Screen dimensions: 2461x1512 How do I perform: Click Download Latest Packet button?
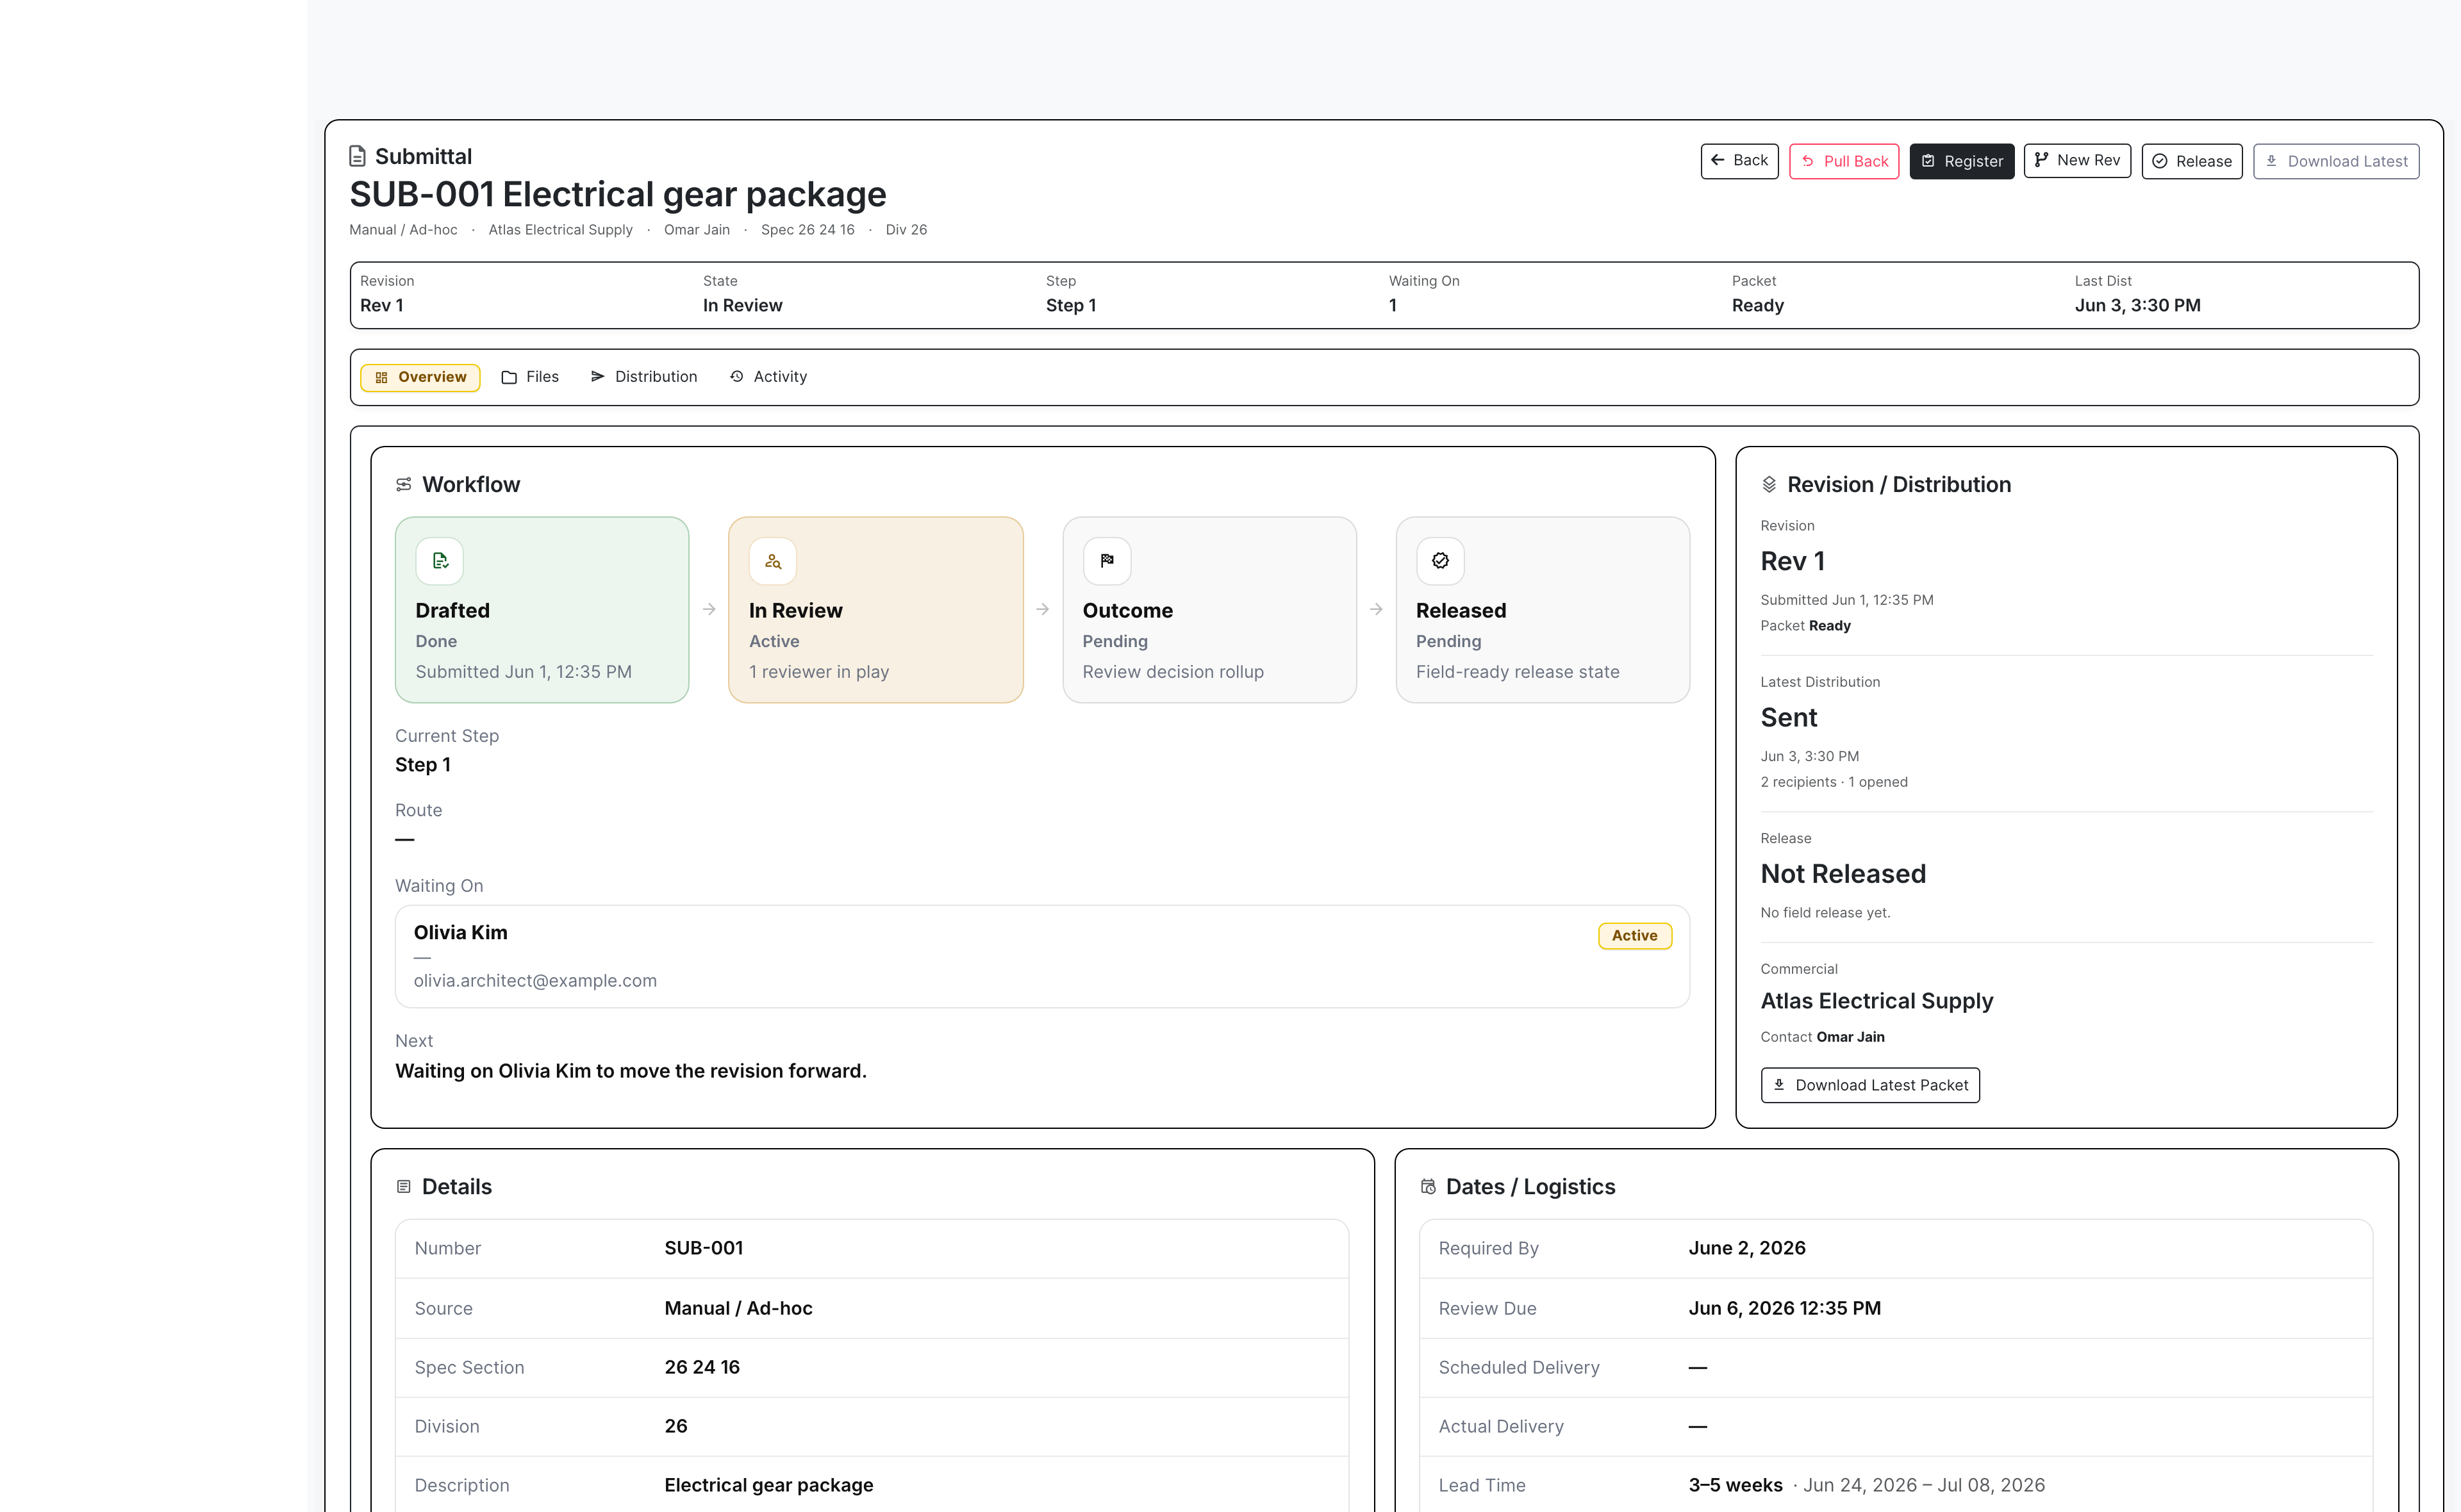click(1870, 1085)
